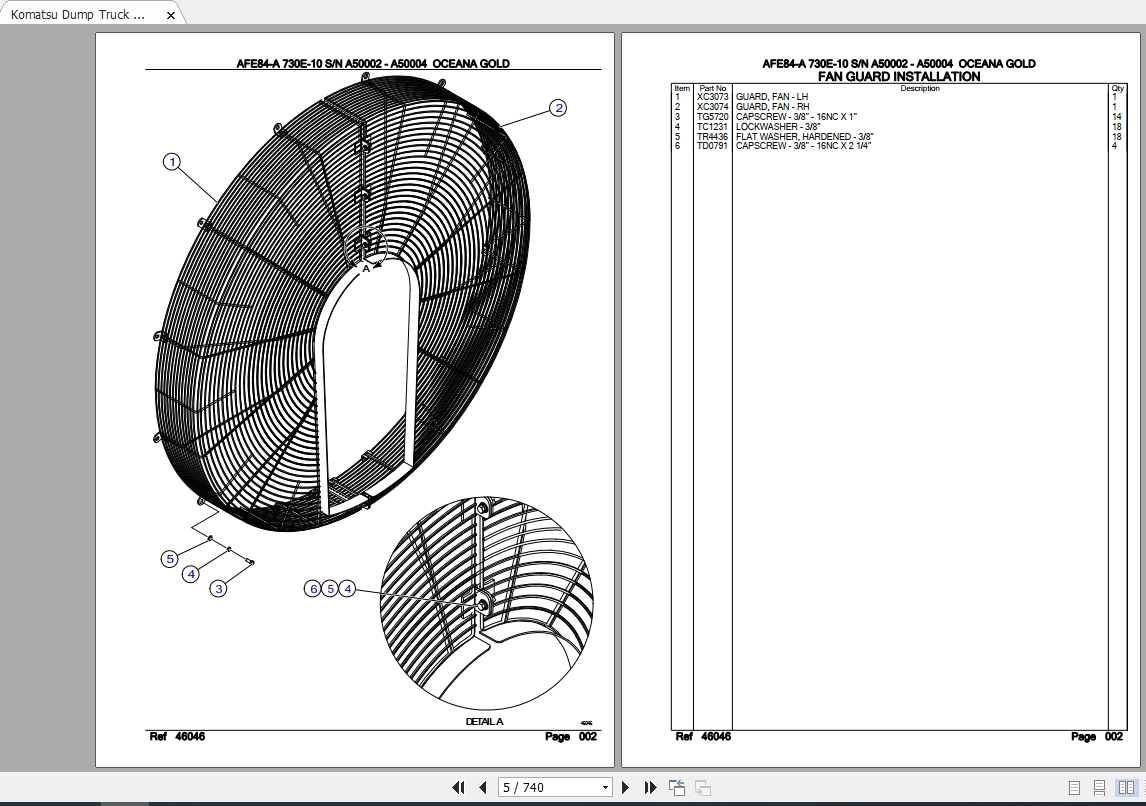Click the FAN GUARD INSTALLATION heading

899,77
